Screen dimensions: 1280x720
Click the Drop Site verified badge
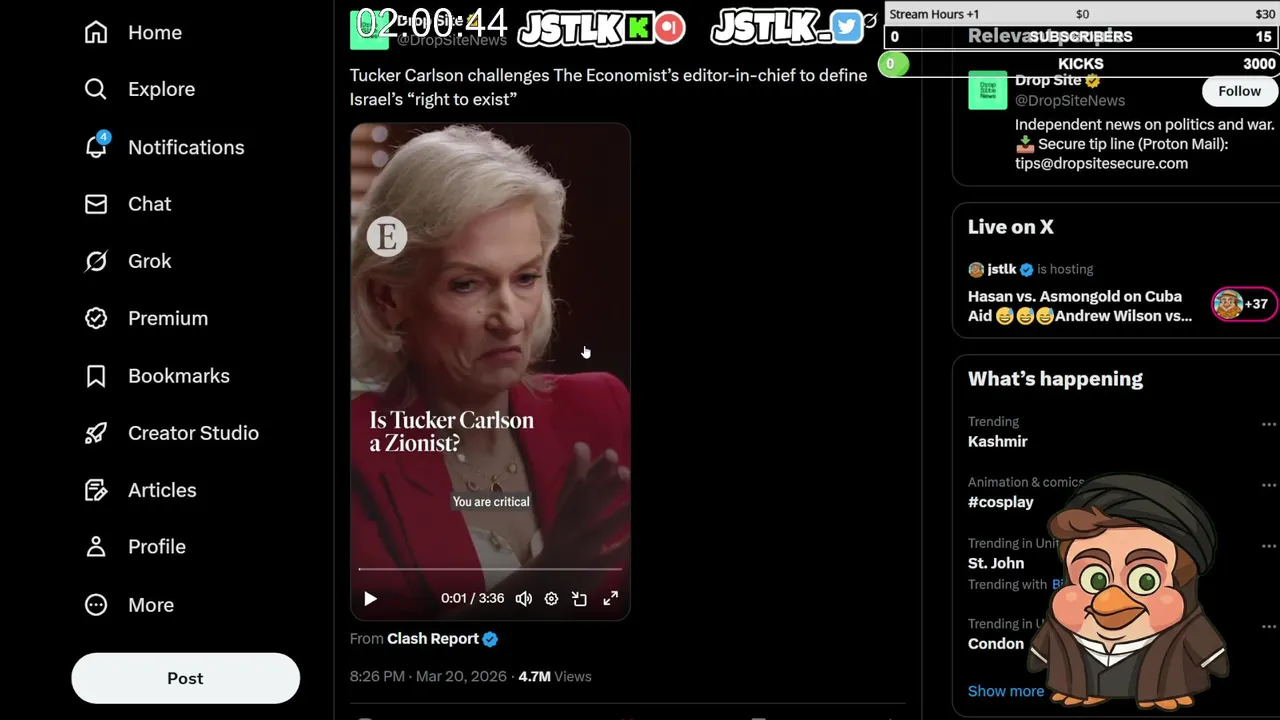click(1093, 81)
